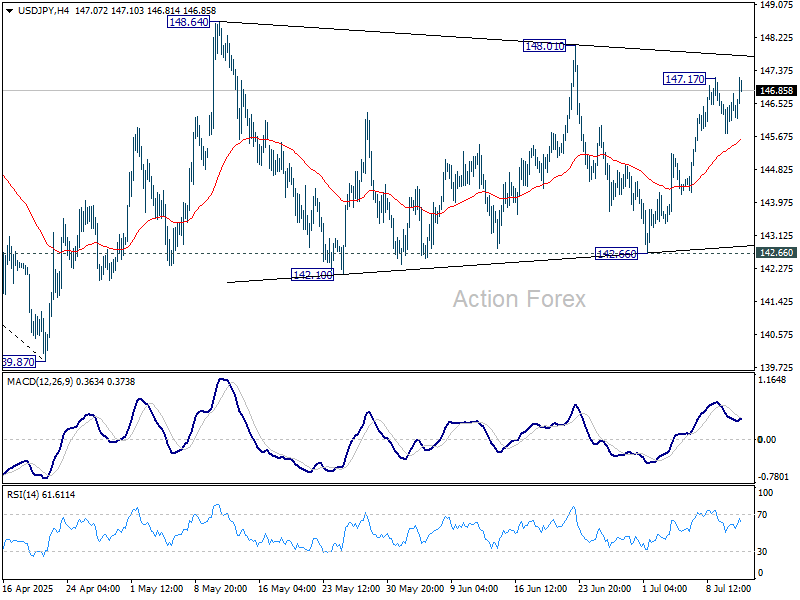Select the partially visible 39.870 low label

click(19, 362)
